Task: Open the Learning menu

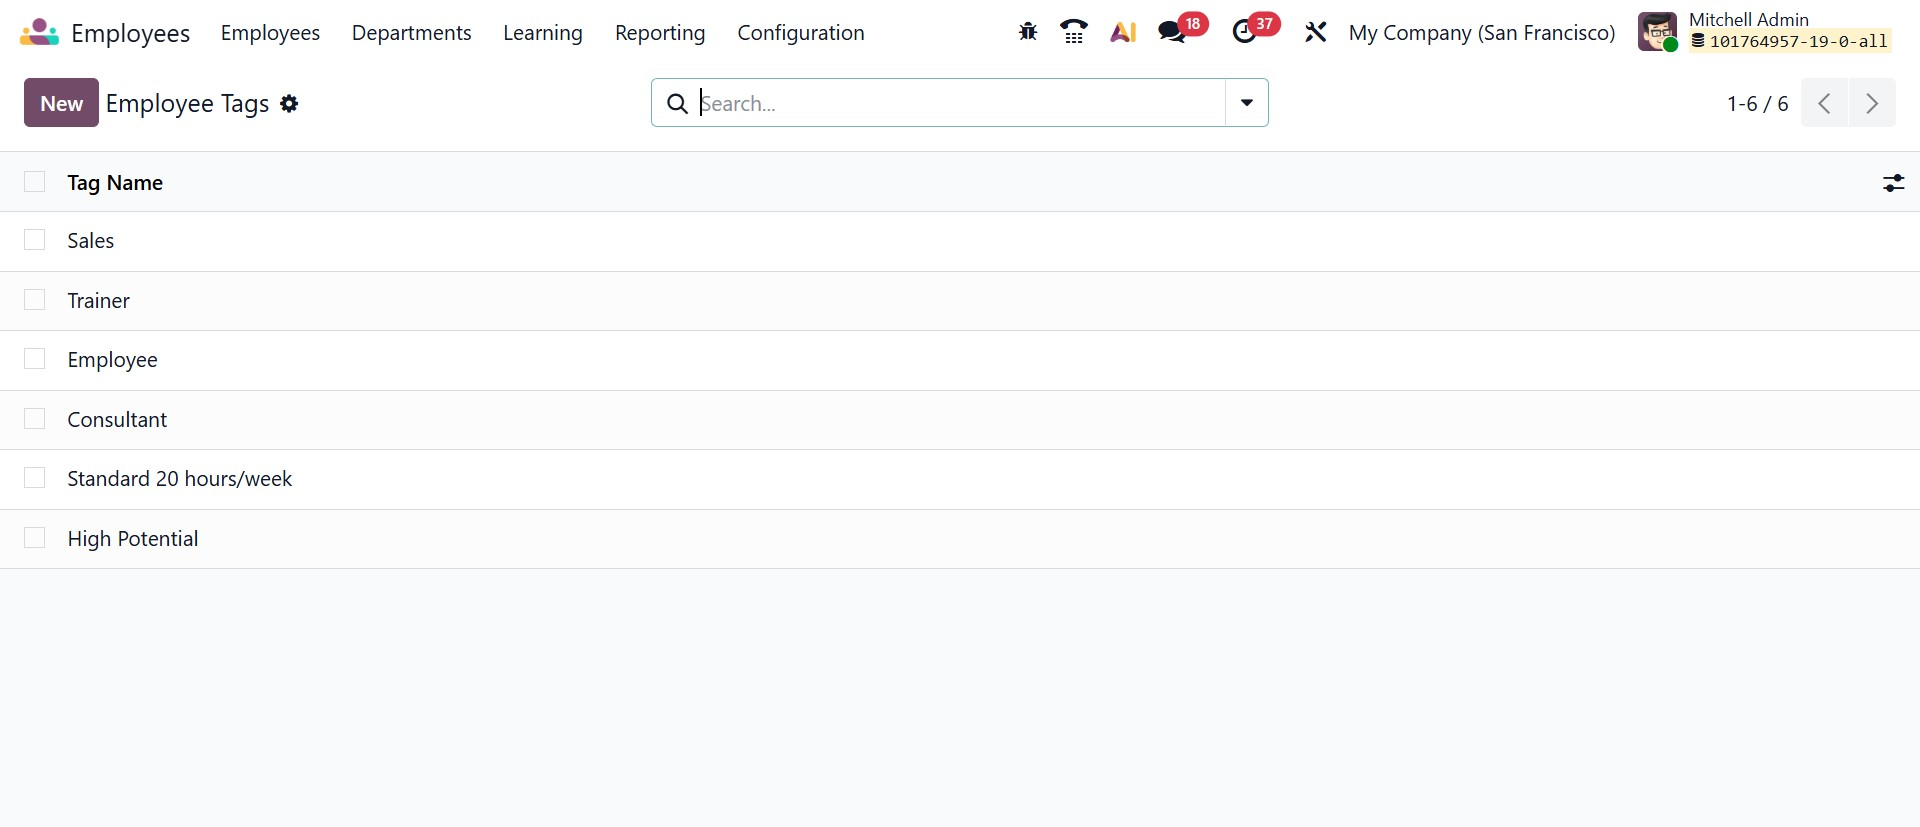Action: pos(543,33)
